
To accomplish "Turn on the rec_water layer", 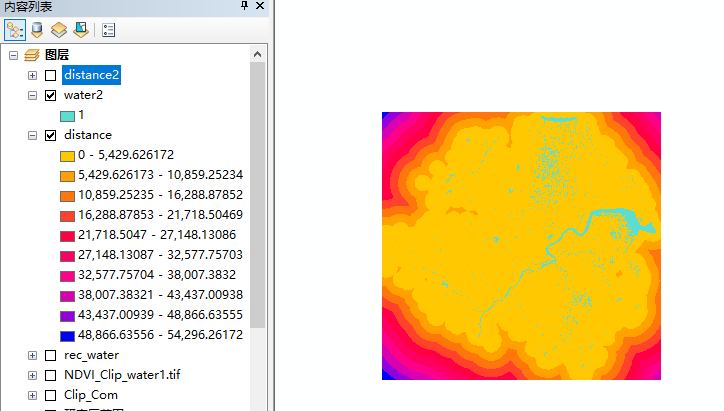I will [x=50, y=356].
